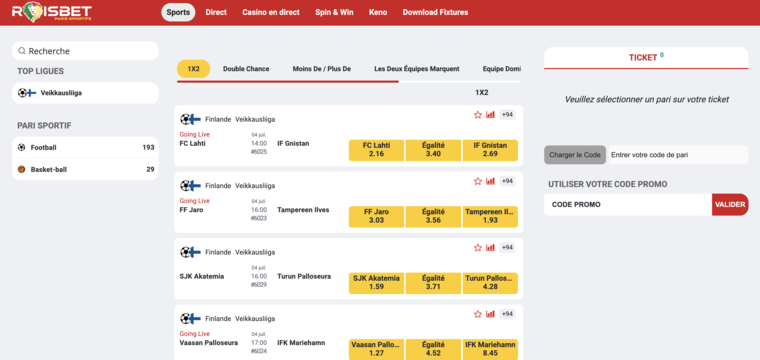Bet on IFK Mariehamn at 8.45
This screenshot has height=360, width=760.
490,349
